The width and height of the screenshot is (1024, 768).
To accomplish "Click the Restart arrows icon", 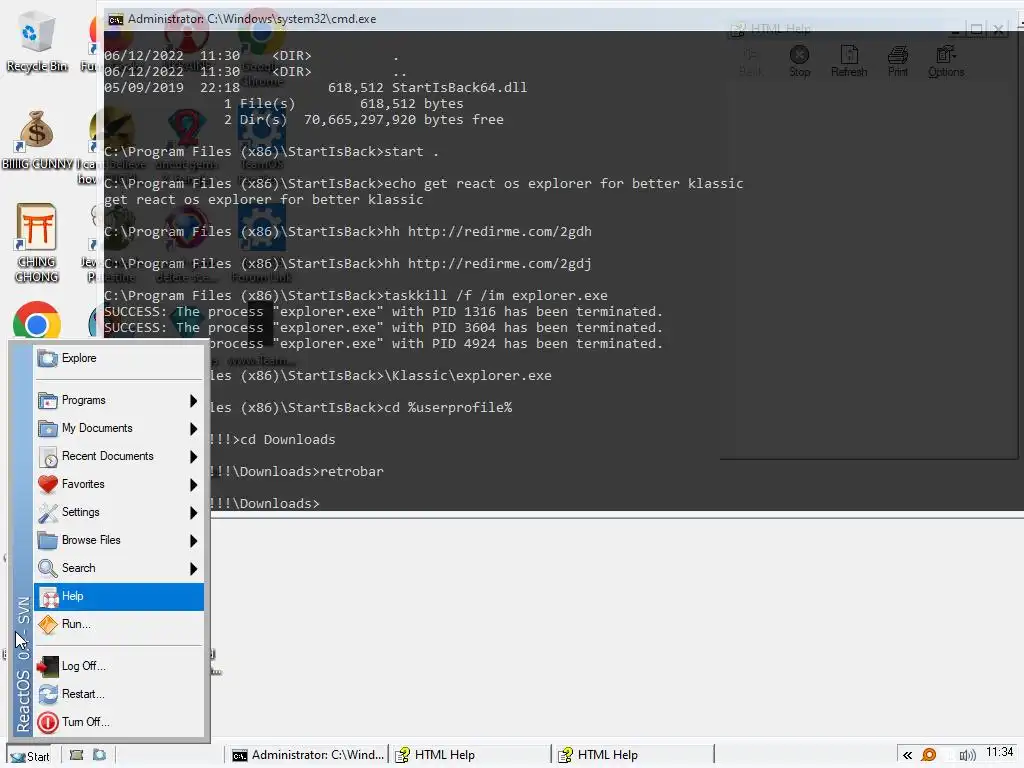I will [48, 694].
